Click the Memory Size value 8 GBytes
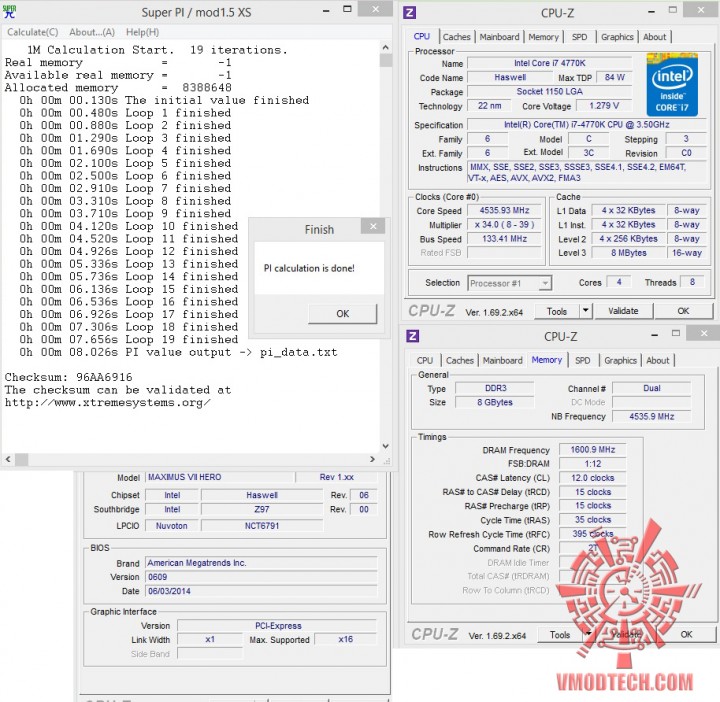Viewport: 720px width, 702px height. pyautogui.click(x=495, y=402)
